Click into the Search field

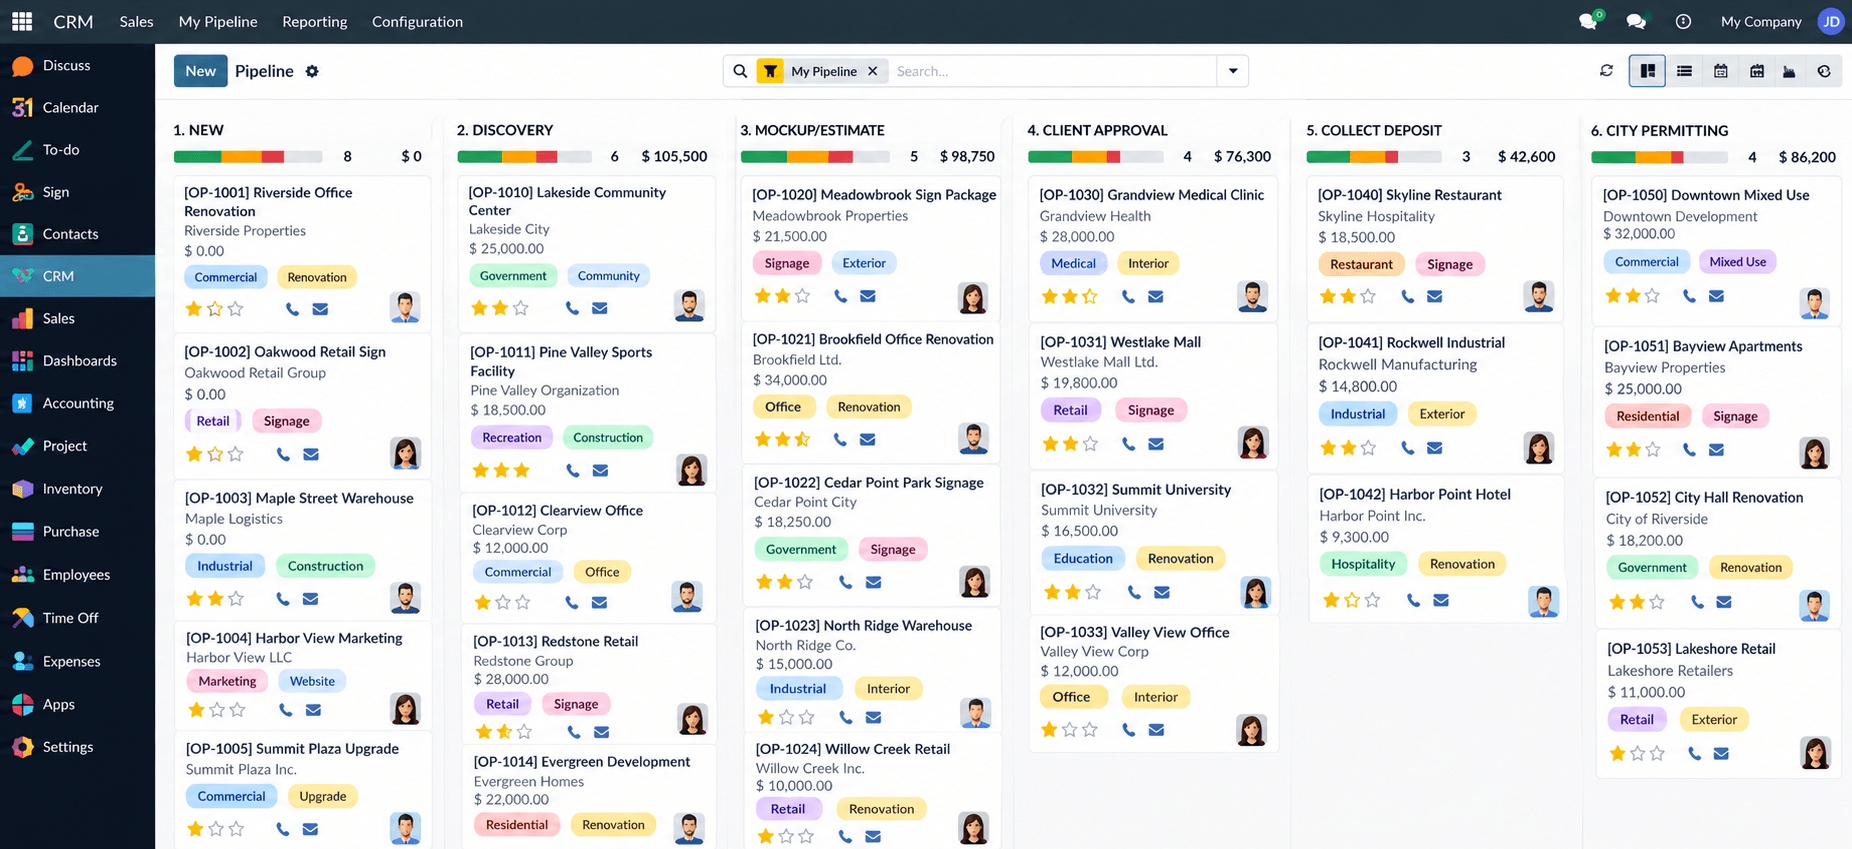(x=1052, y=71)
